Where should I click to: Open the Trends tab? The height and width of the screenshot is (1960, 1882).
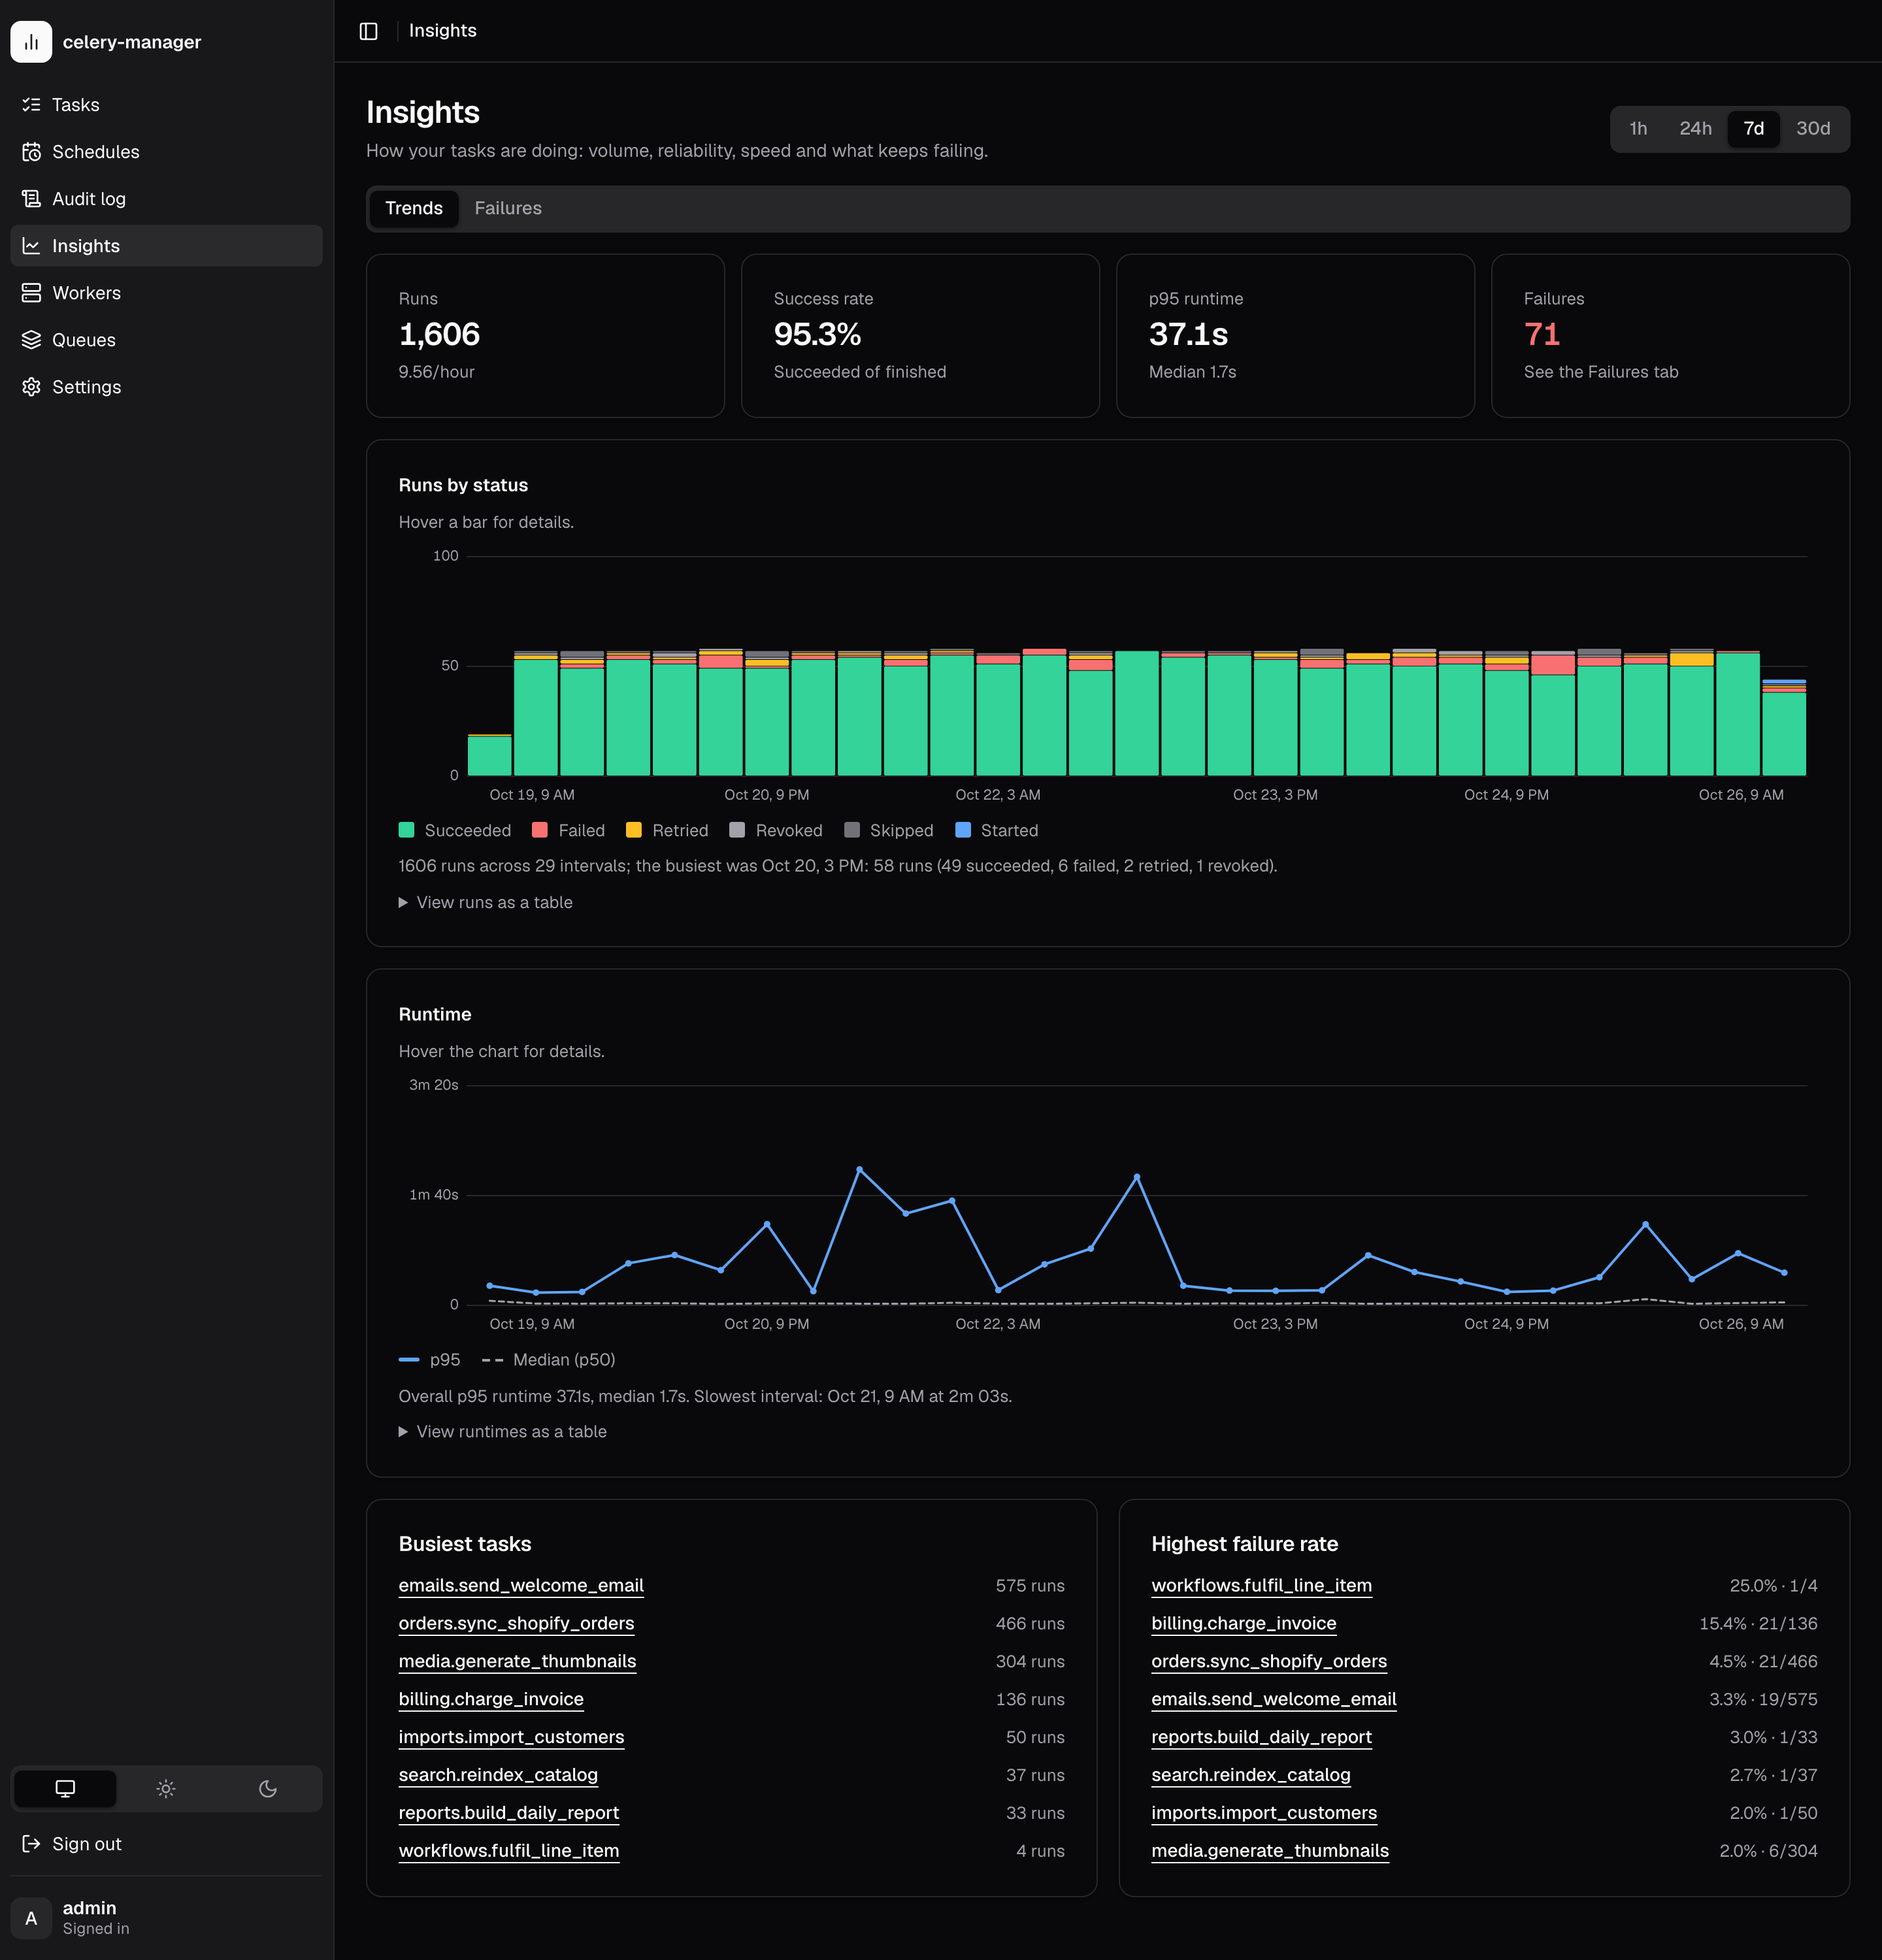(414, 209)
